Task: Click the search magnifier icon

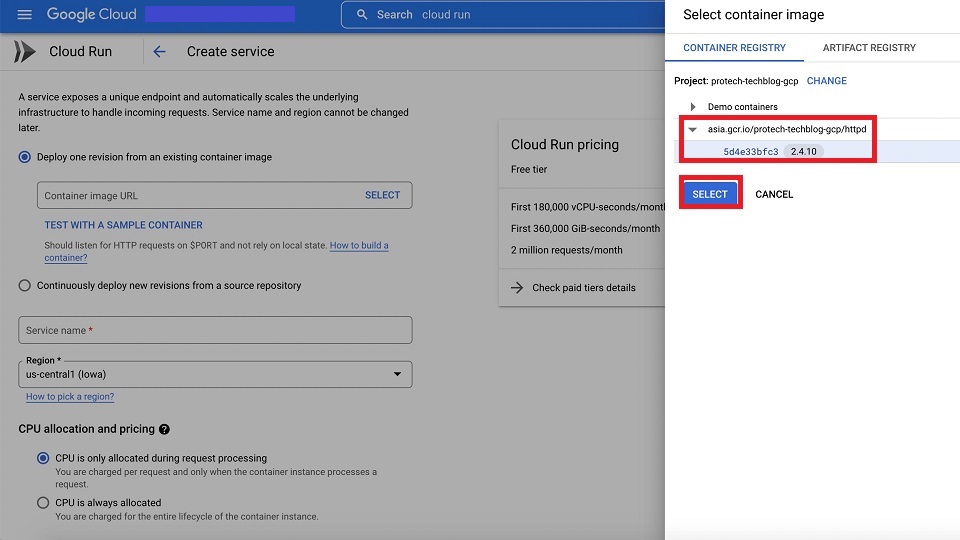Action: click(x=362, y=15)
